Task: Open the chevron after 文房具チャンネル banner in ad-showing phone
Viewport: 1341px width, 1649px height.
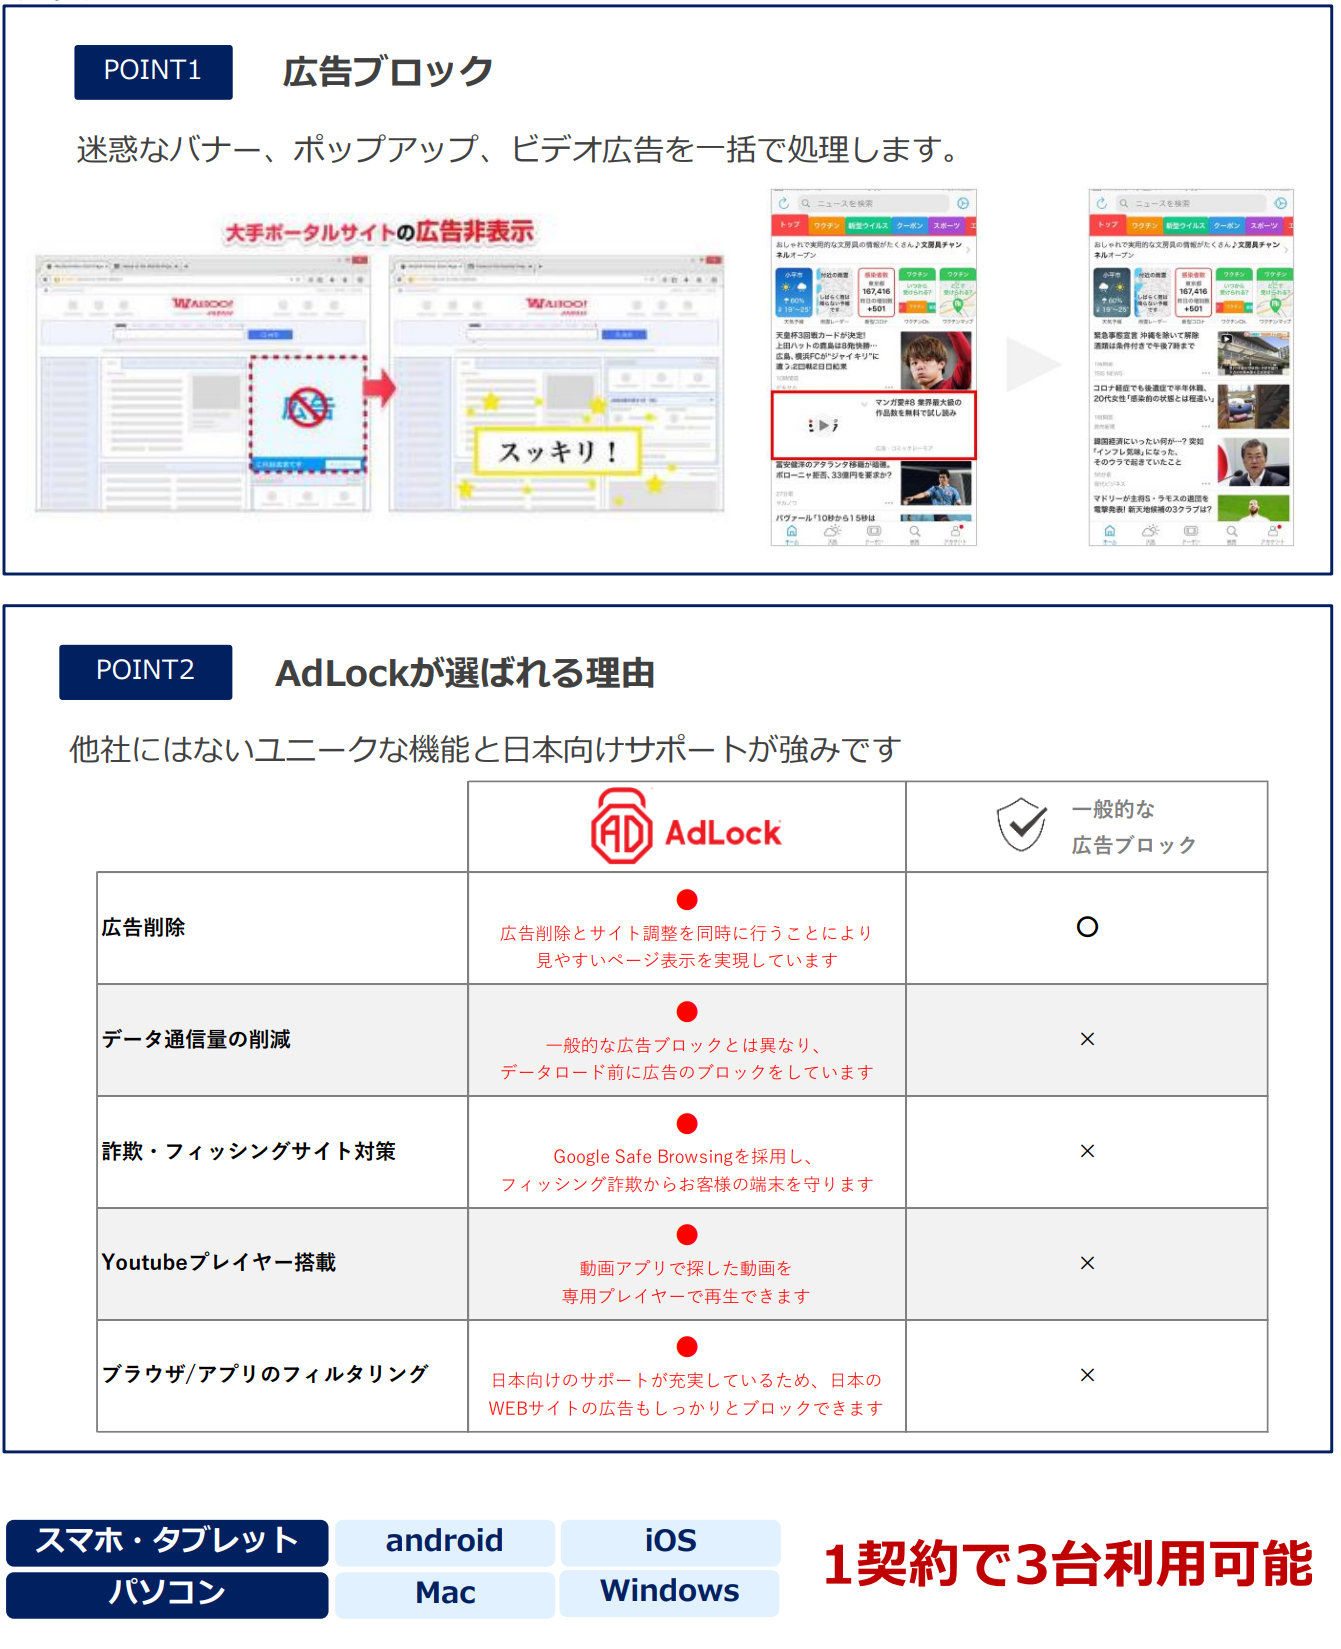Action: [968, 249]
